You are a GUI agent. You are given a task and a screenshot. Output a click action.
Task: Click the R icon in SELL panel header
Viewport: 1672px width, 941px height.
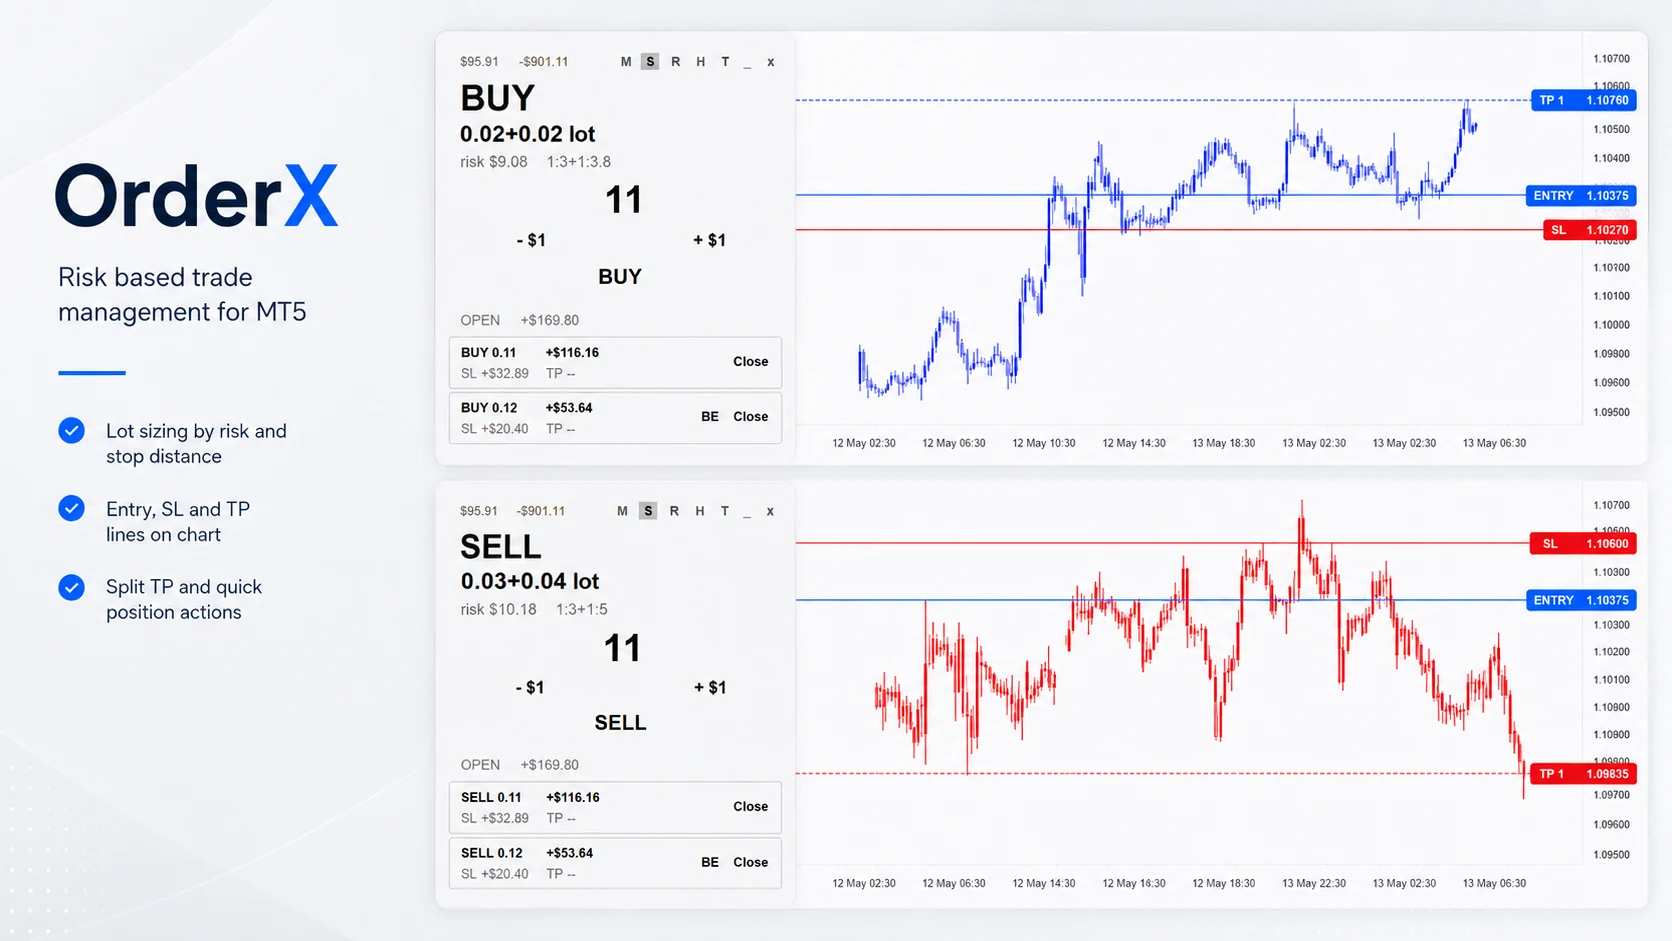(x=674, y=511)
